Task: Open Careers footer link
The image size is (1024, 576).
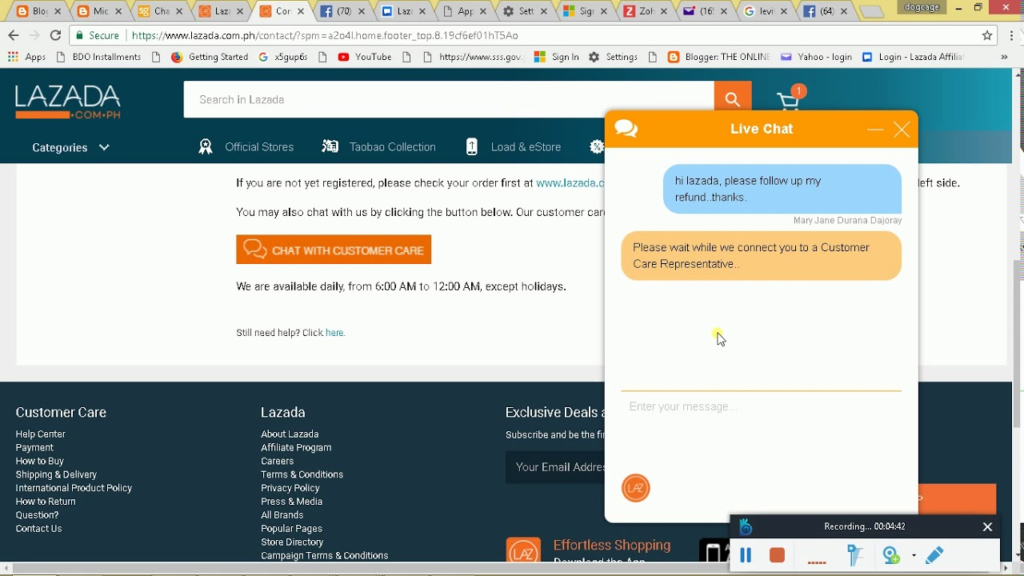Action: (277, 461)
